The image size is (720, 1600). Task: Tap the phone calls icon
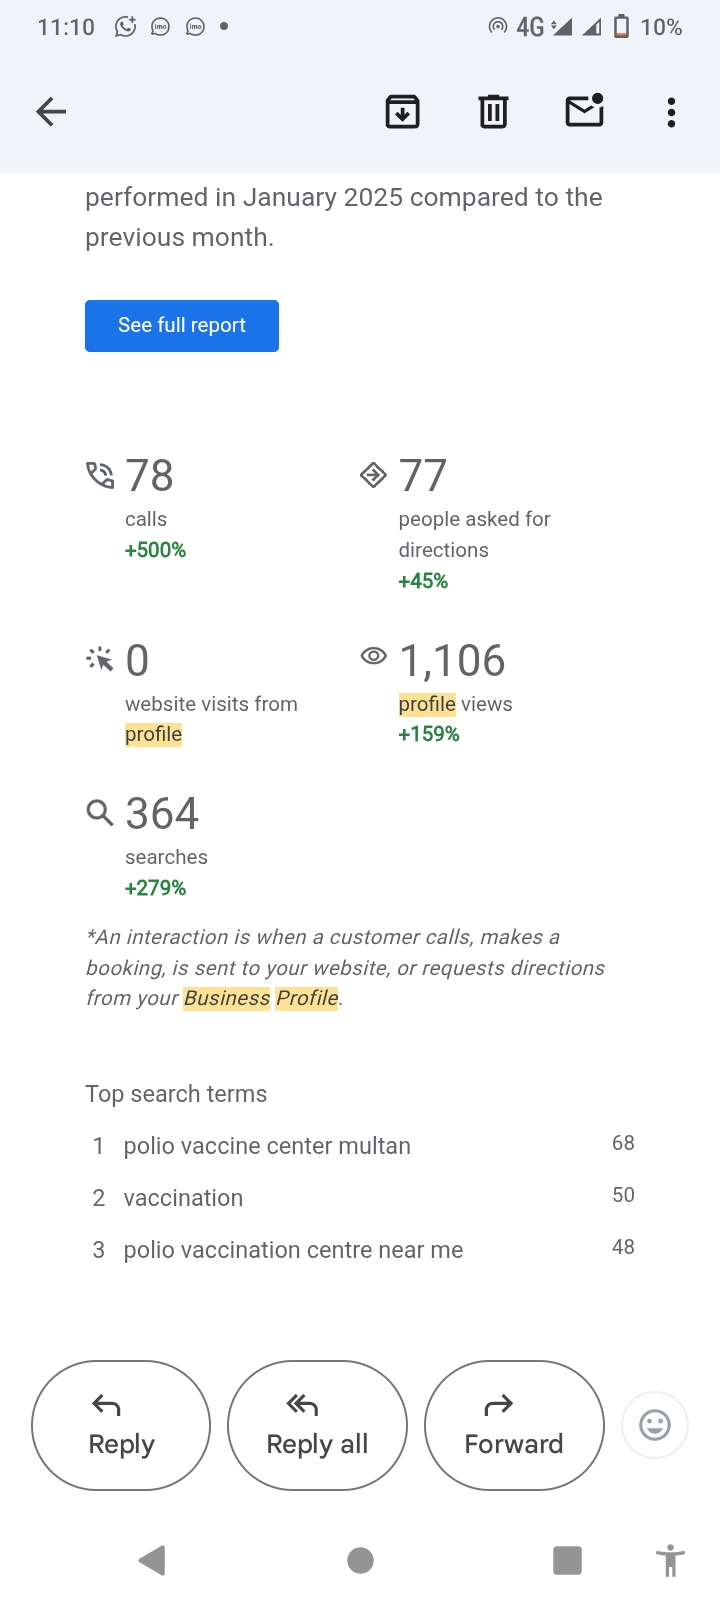[100, 475]
